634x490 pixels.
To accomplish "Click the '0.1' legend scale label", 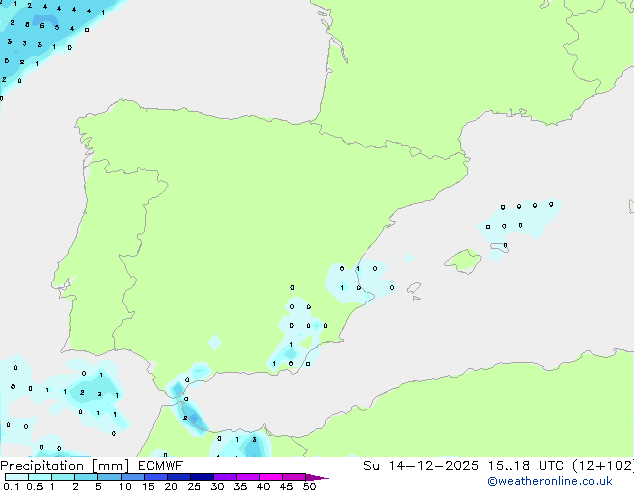I will click(11, 486).
